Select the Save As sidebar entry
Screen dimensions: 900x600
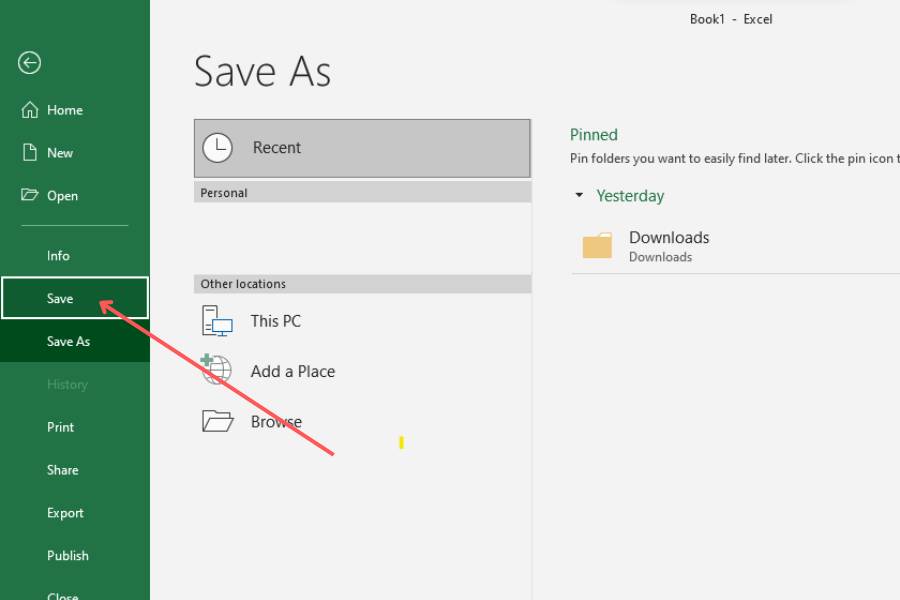click(x=75, y=341)
